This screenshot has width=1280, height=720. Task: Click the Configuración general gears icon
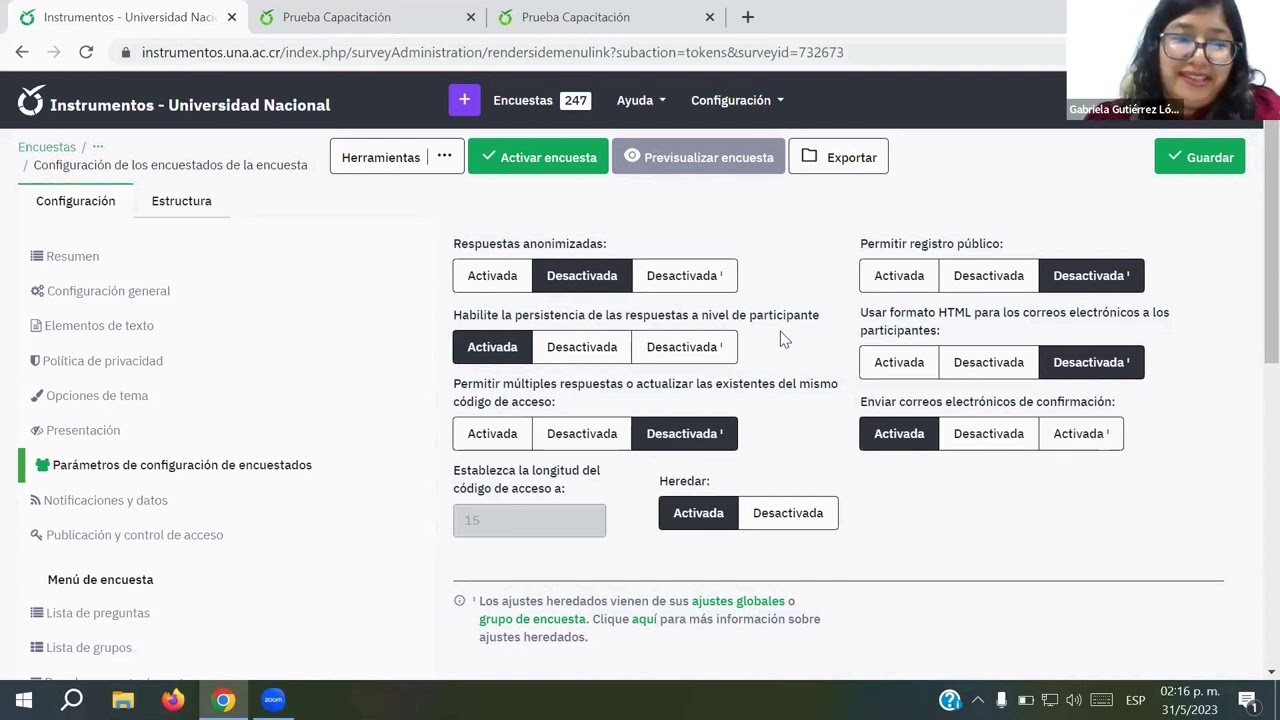(x=37, y=291)
